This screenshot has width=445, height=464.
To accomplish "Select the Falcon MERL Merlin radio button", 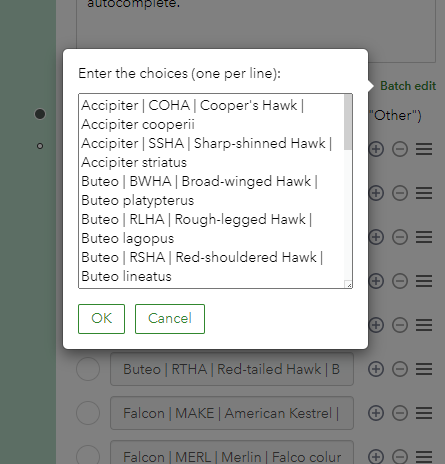I will coord(88,455).
